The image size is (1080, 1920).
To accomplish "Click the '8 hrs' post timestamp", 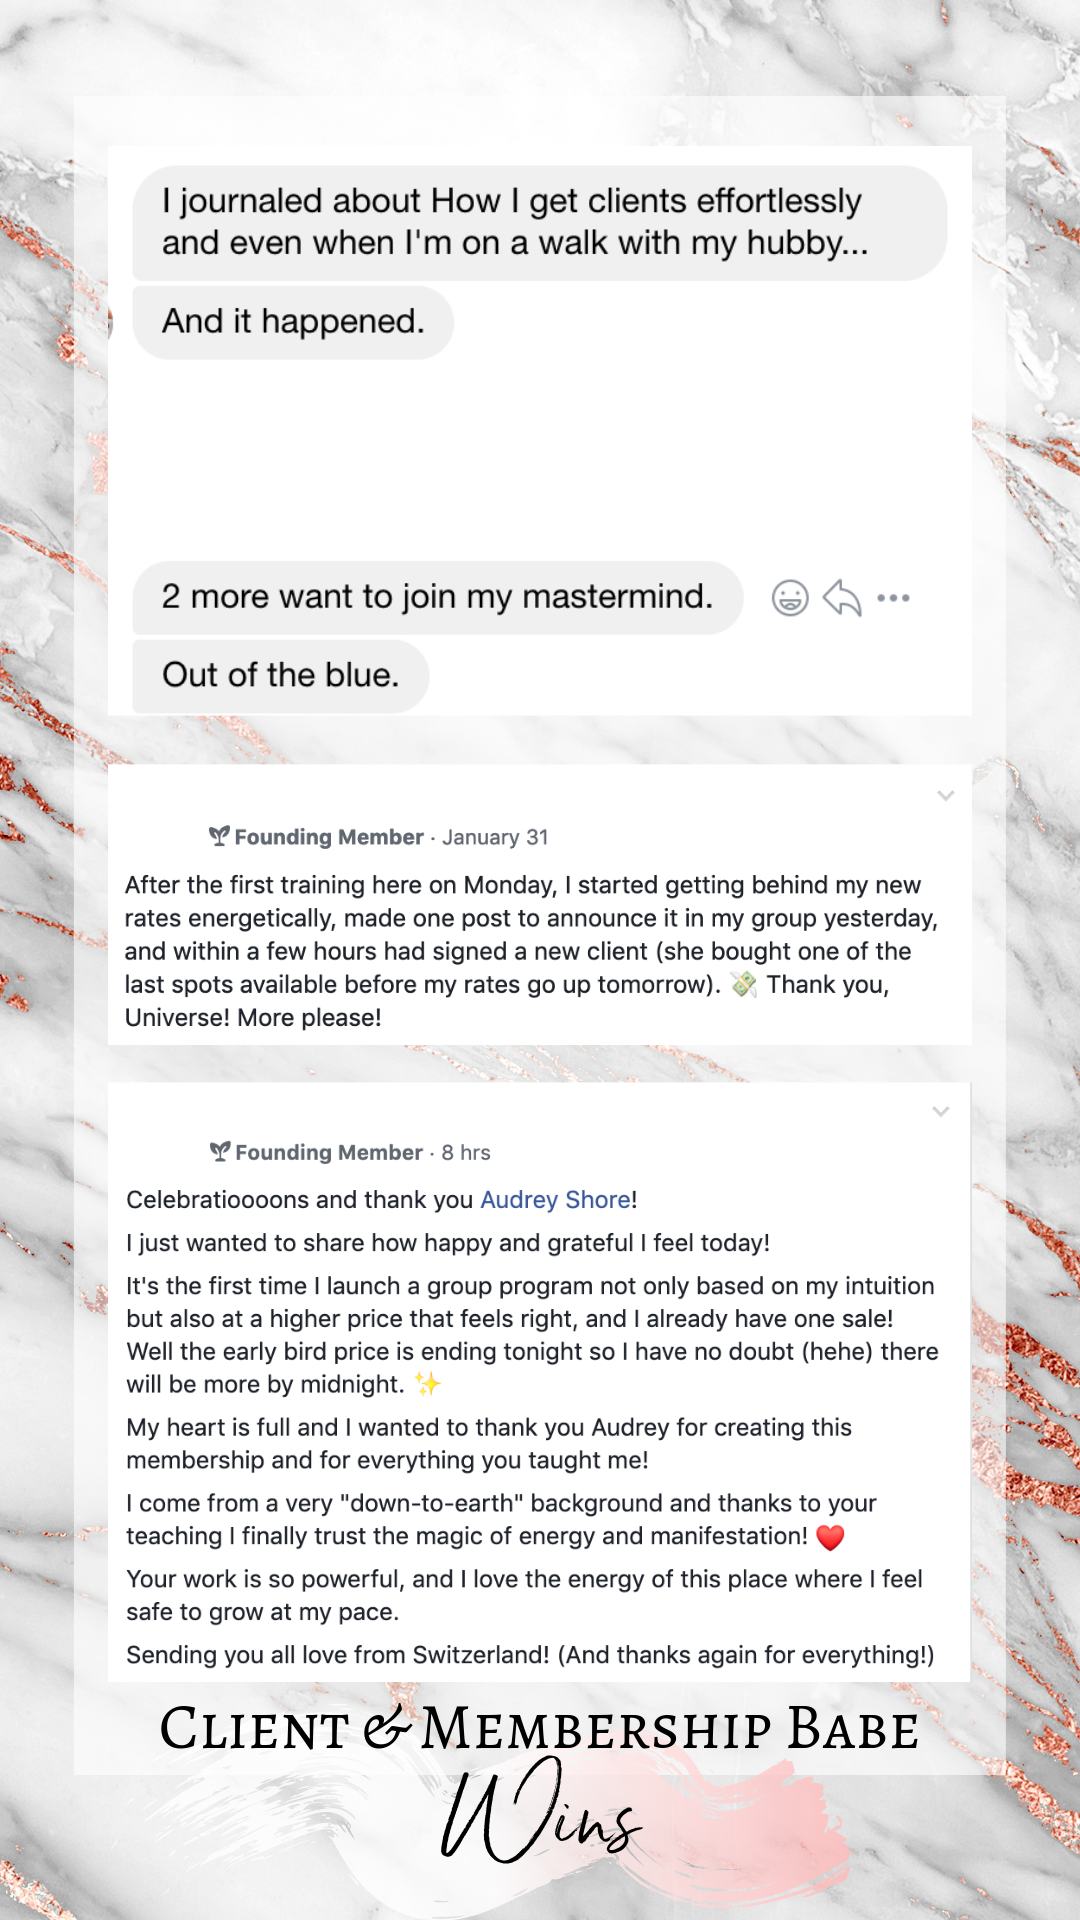I will click(466, 1153).
